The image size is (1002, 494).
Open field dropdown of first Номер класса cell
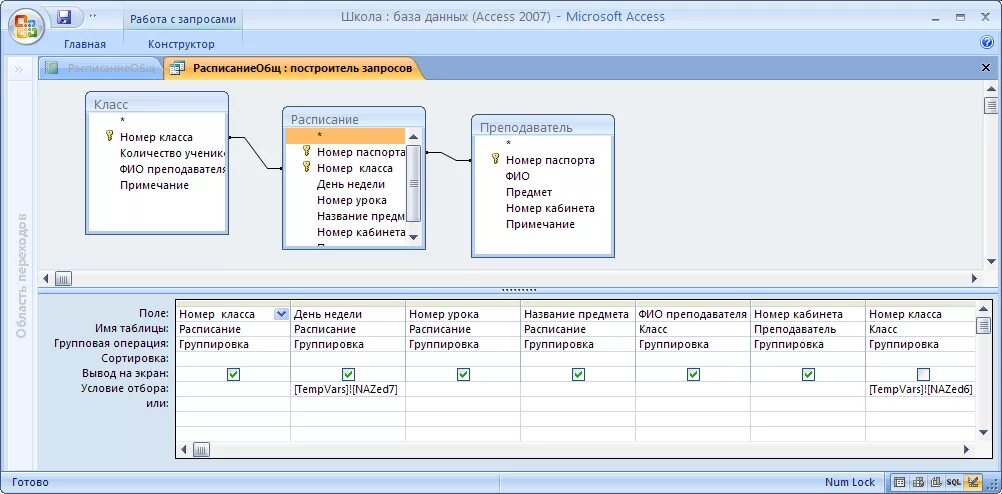(x=281, y=314)
